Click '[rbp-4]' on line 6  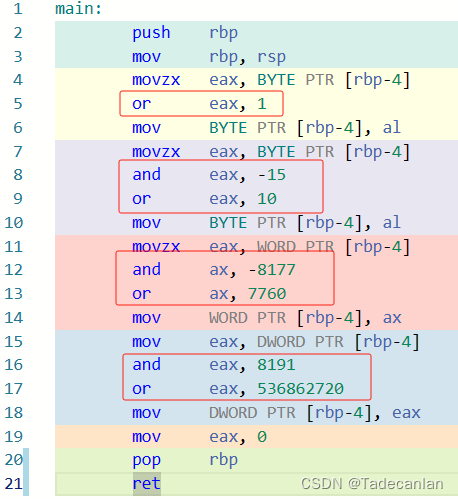pos(329,128)
